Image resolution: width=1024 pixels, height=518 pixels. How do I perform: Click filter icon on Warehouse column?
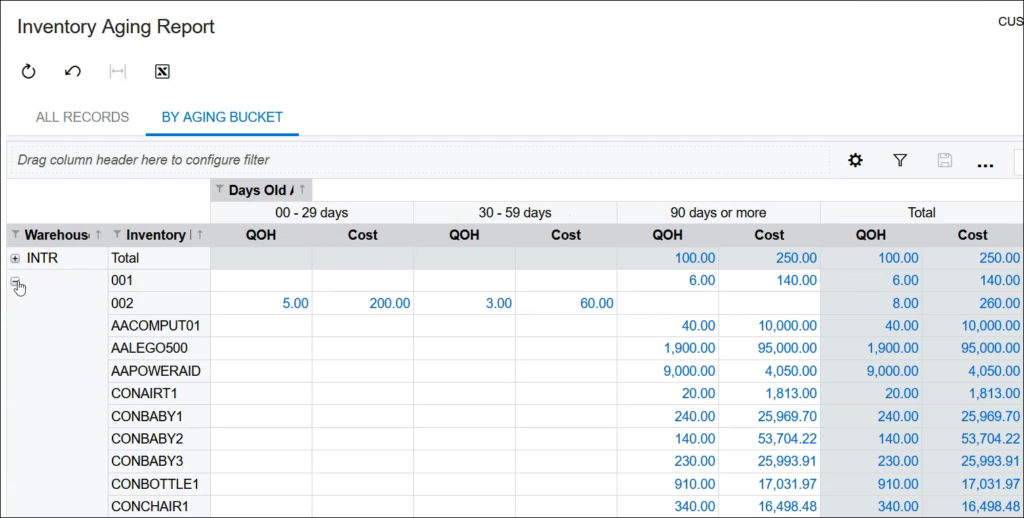coord(15,234)
